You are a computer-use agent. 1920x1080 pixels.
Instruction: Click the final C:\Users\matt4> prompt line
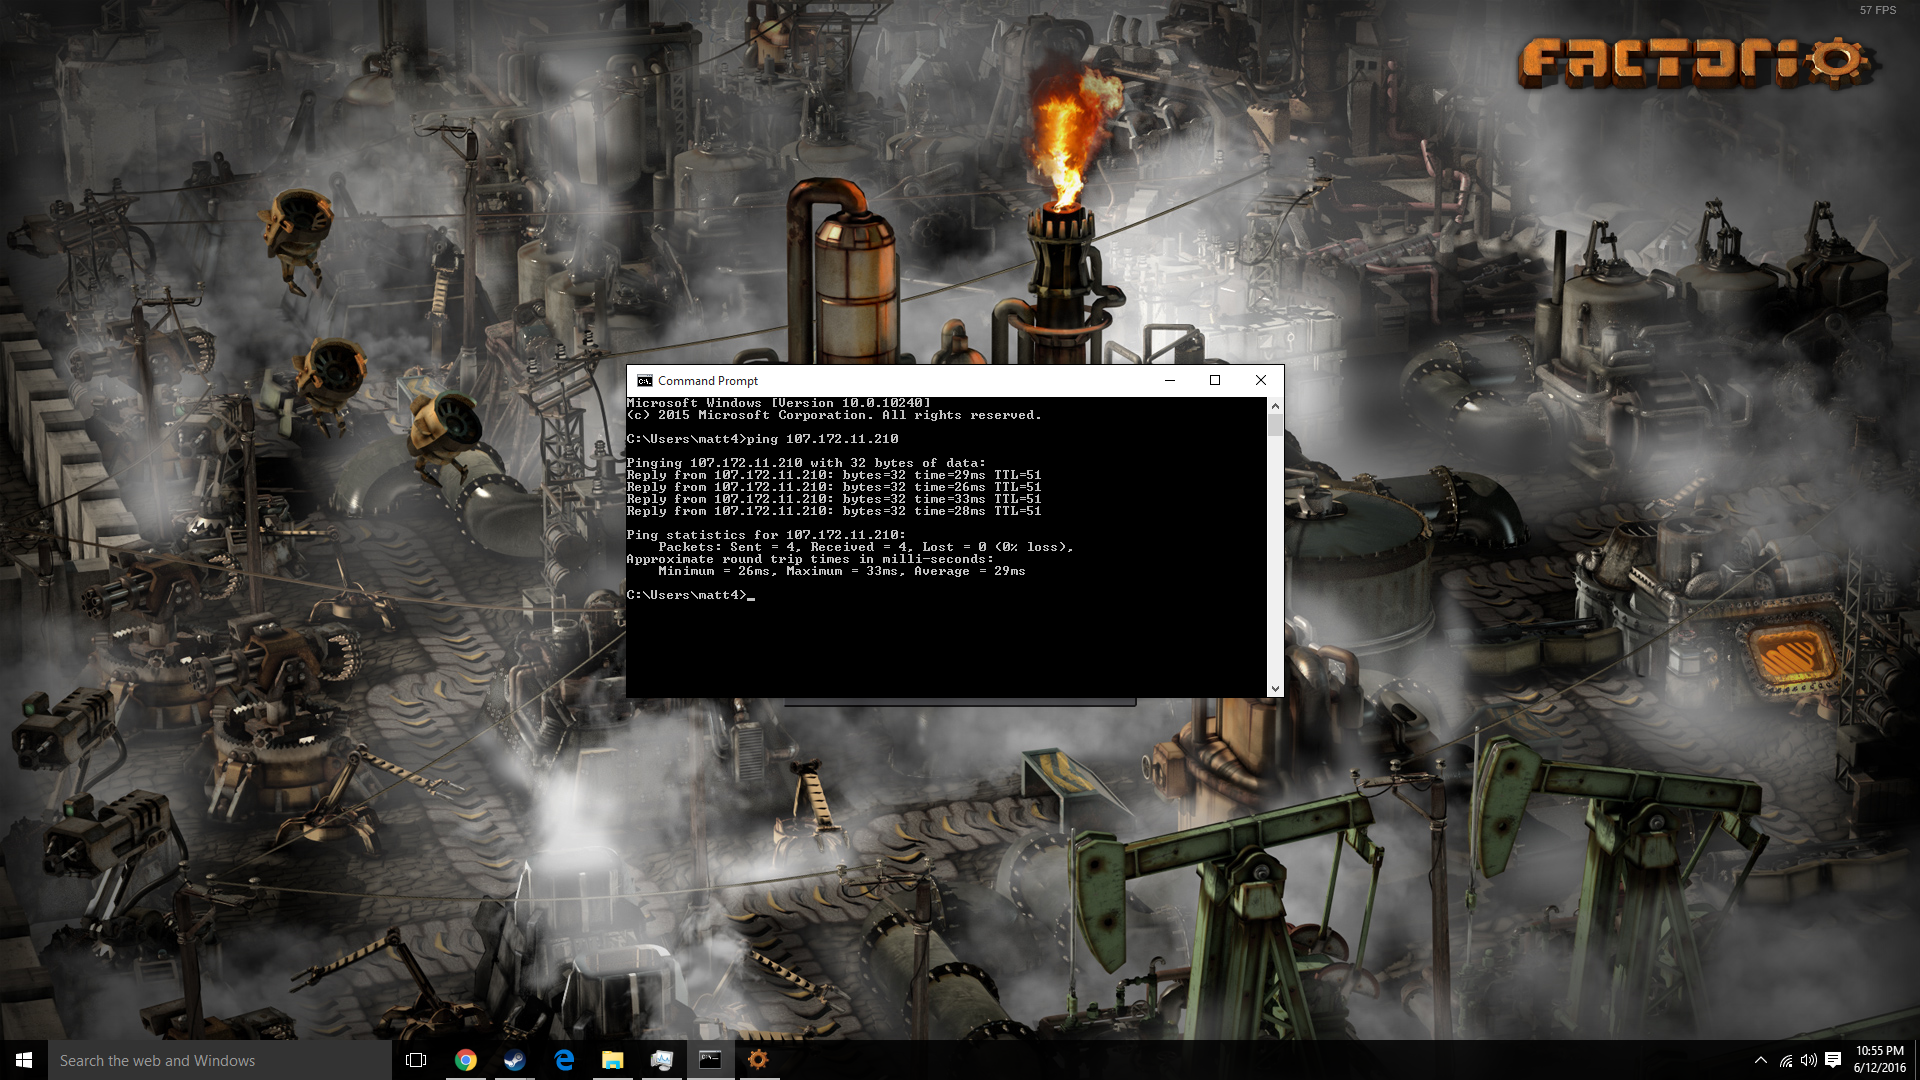point(690,595)
